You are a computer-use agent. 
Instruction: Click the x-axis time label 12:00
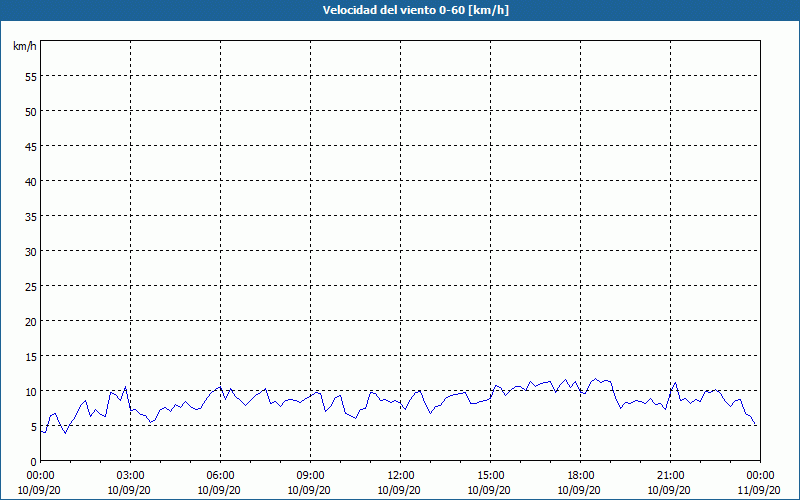click(401, 476)
